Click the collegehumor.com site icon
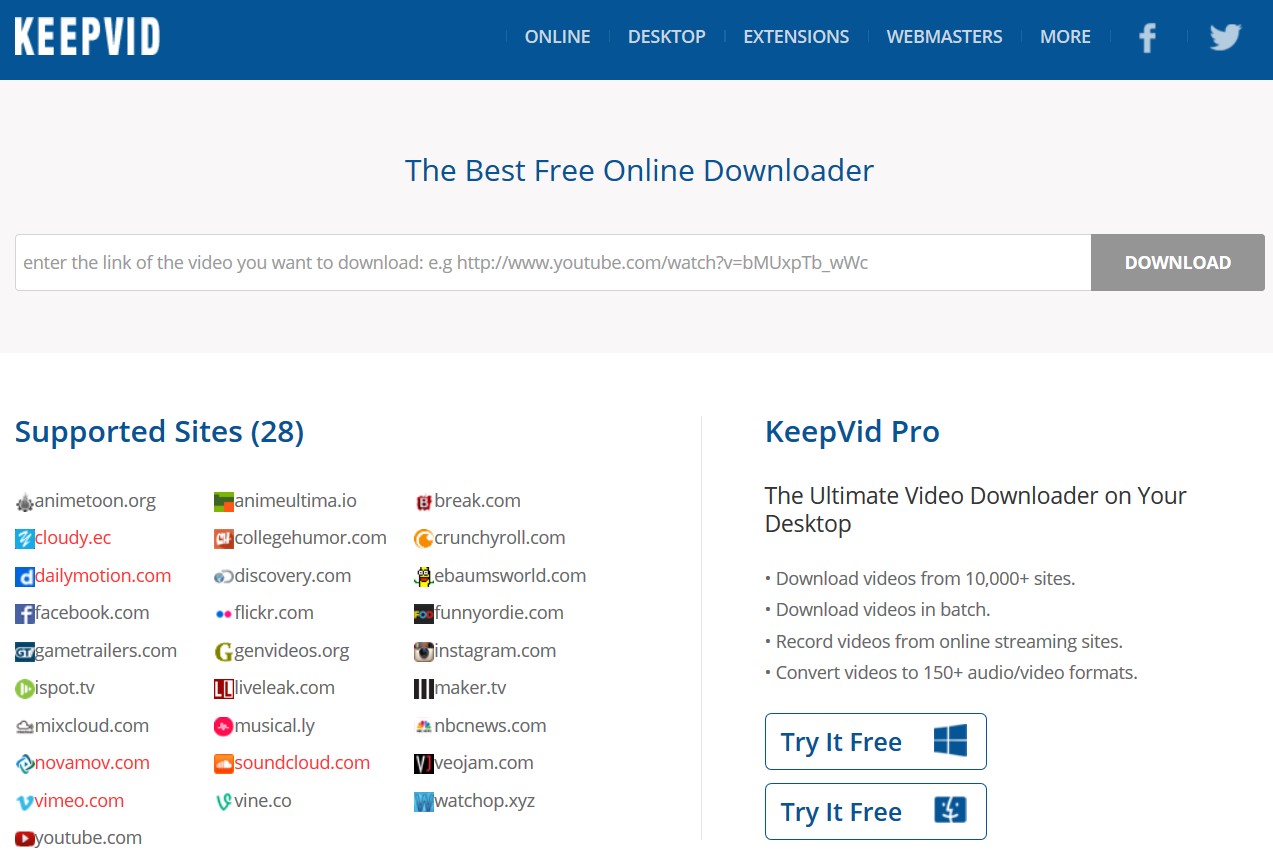 point(224,539)
